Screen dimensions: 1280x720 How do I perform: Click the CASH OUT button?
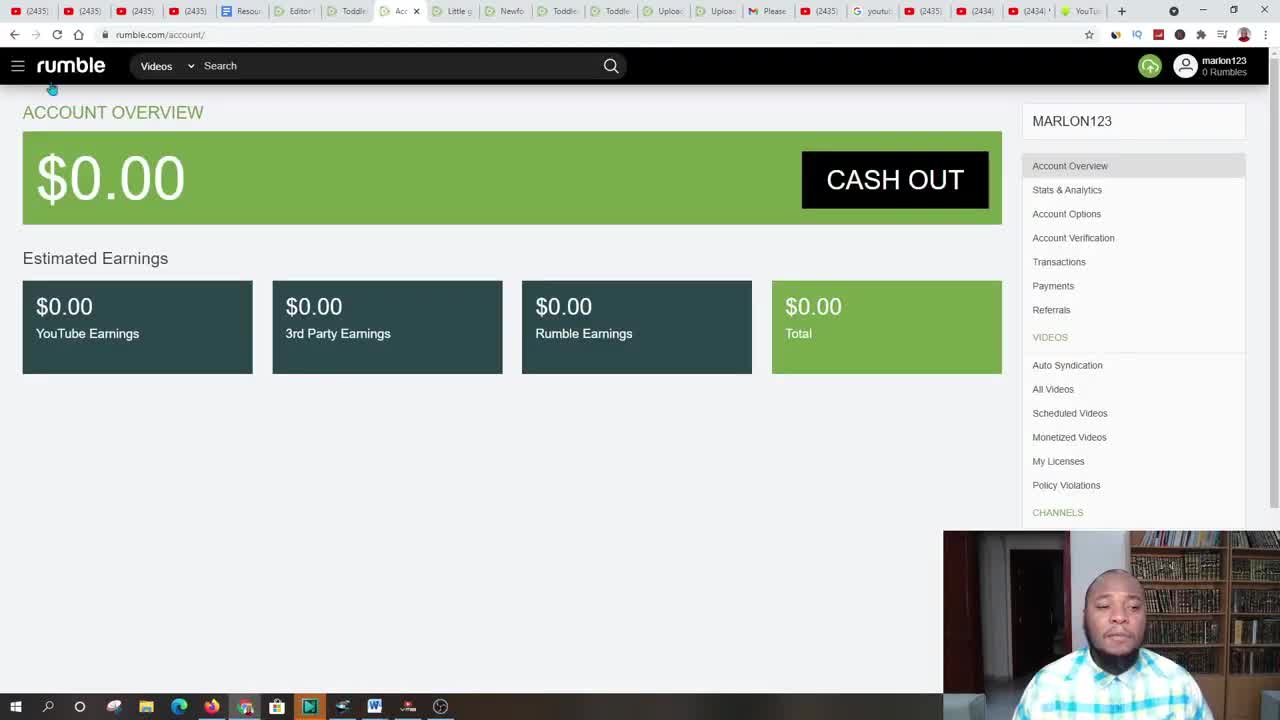click(x=895, y=180)
